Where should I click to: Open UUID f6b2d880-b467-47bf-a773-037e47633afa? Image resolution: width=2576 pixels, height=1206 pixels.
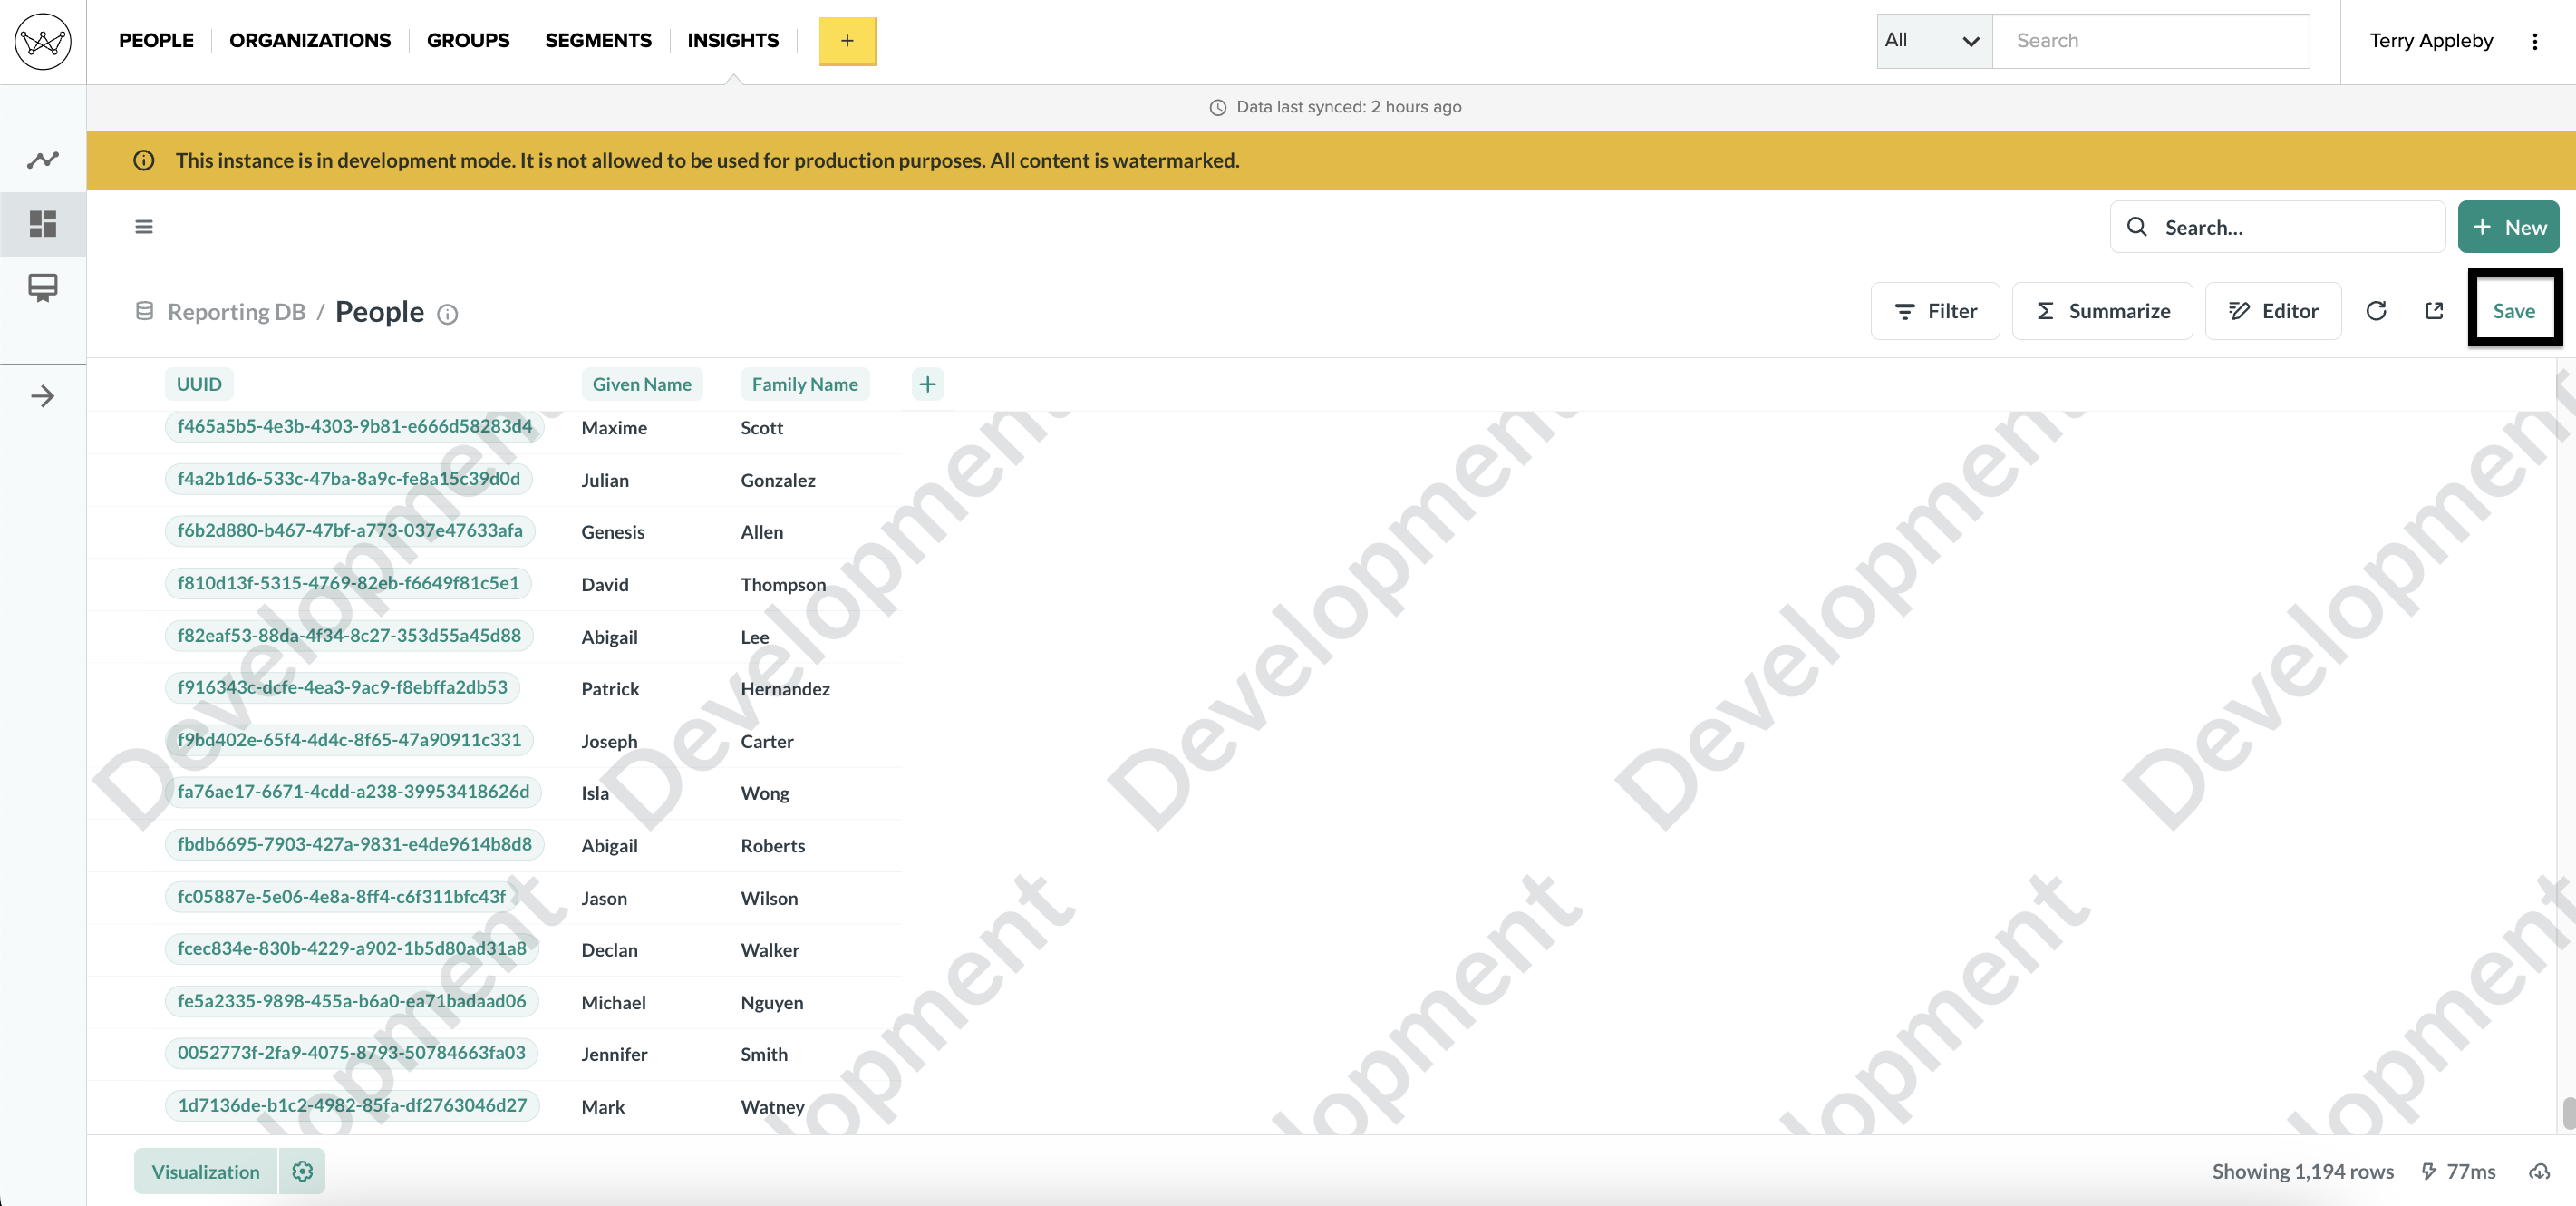(350, 531)
